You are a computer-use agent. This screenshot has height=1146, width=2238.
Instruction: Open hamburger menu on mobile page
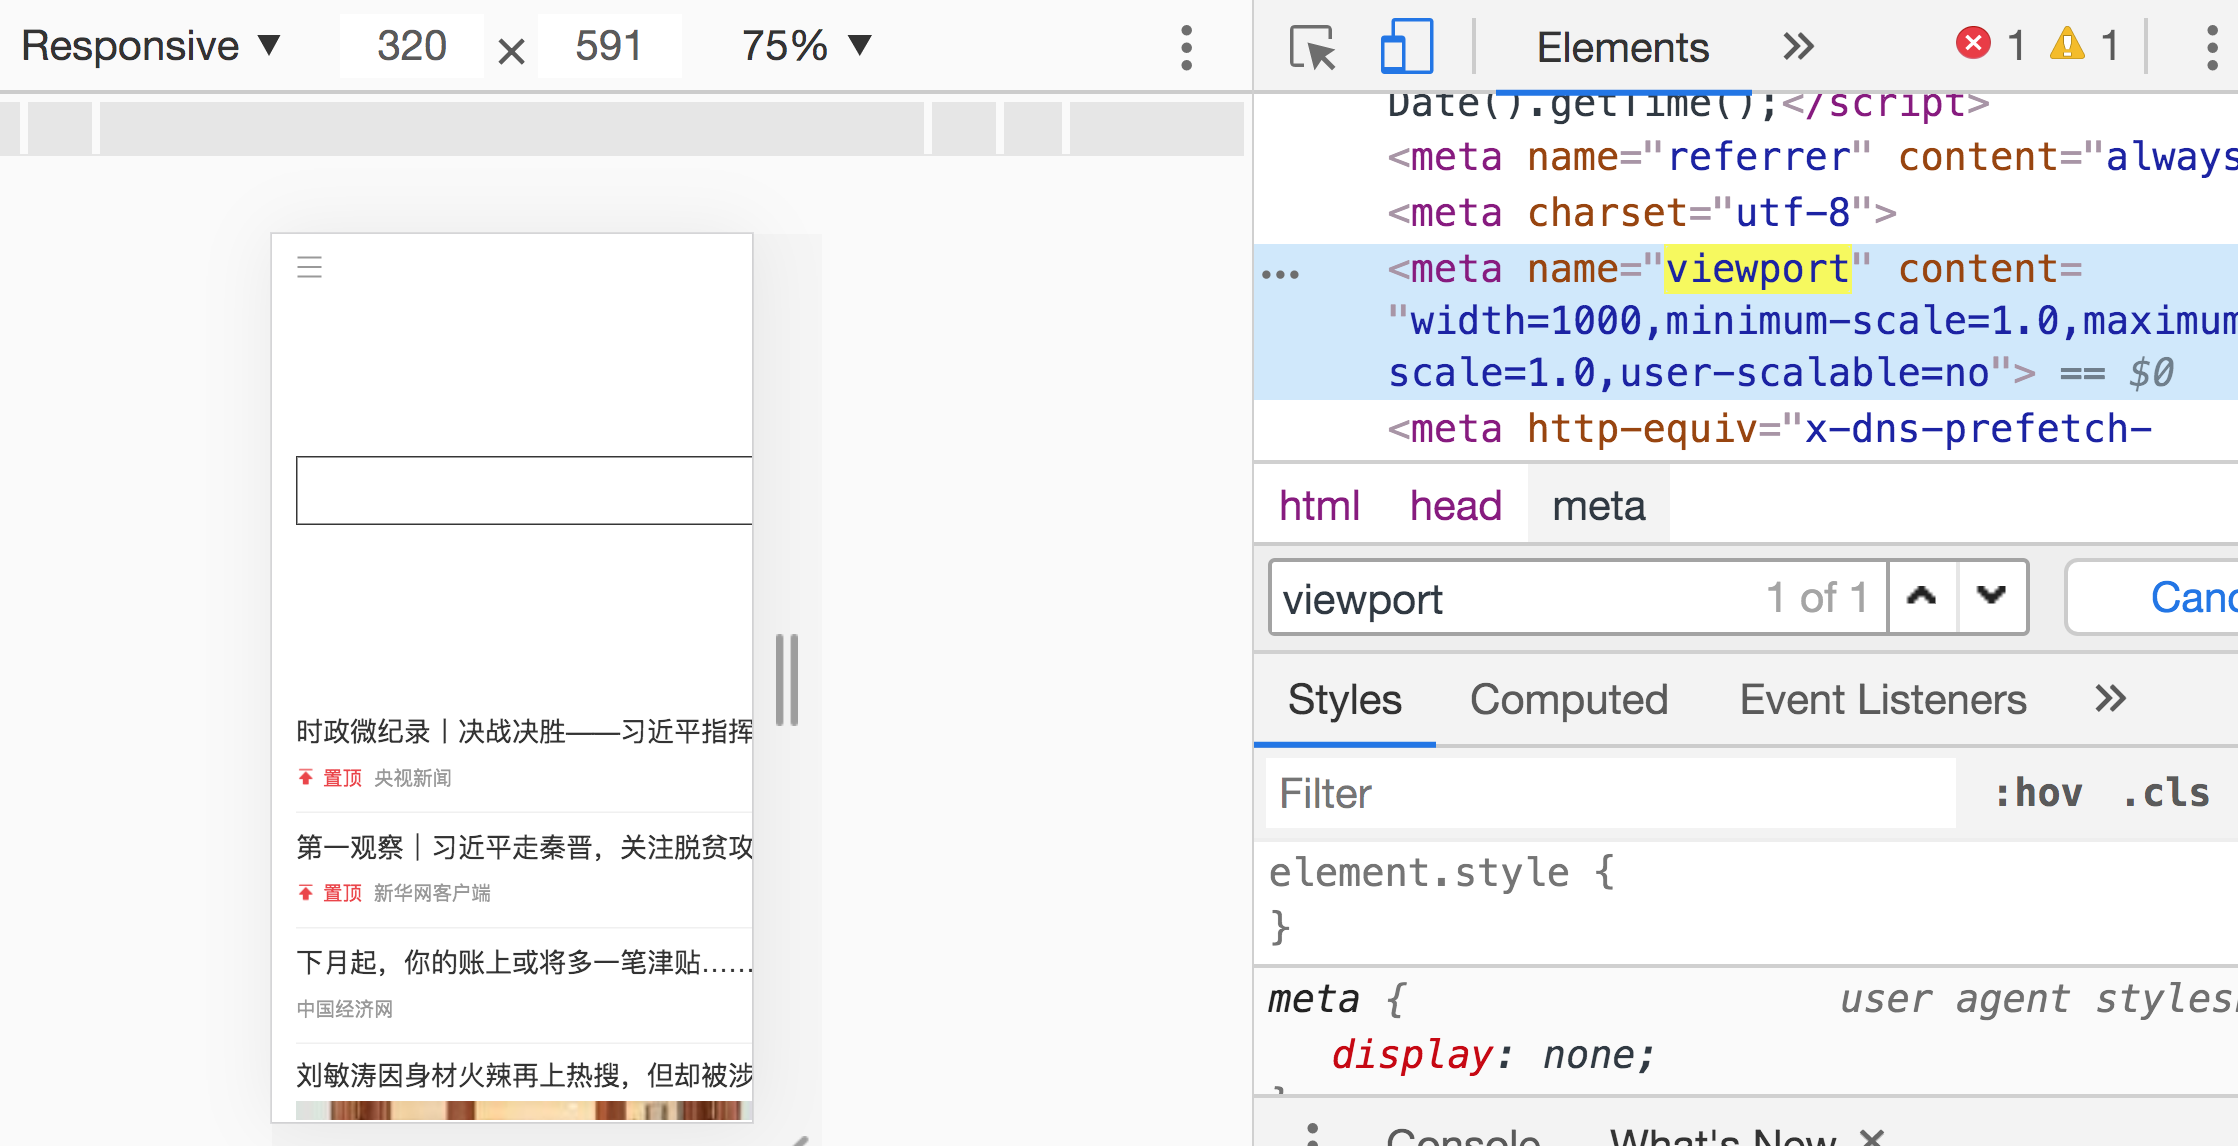pos(309,267)
